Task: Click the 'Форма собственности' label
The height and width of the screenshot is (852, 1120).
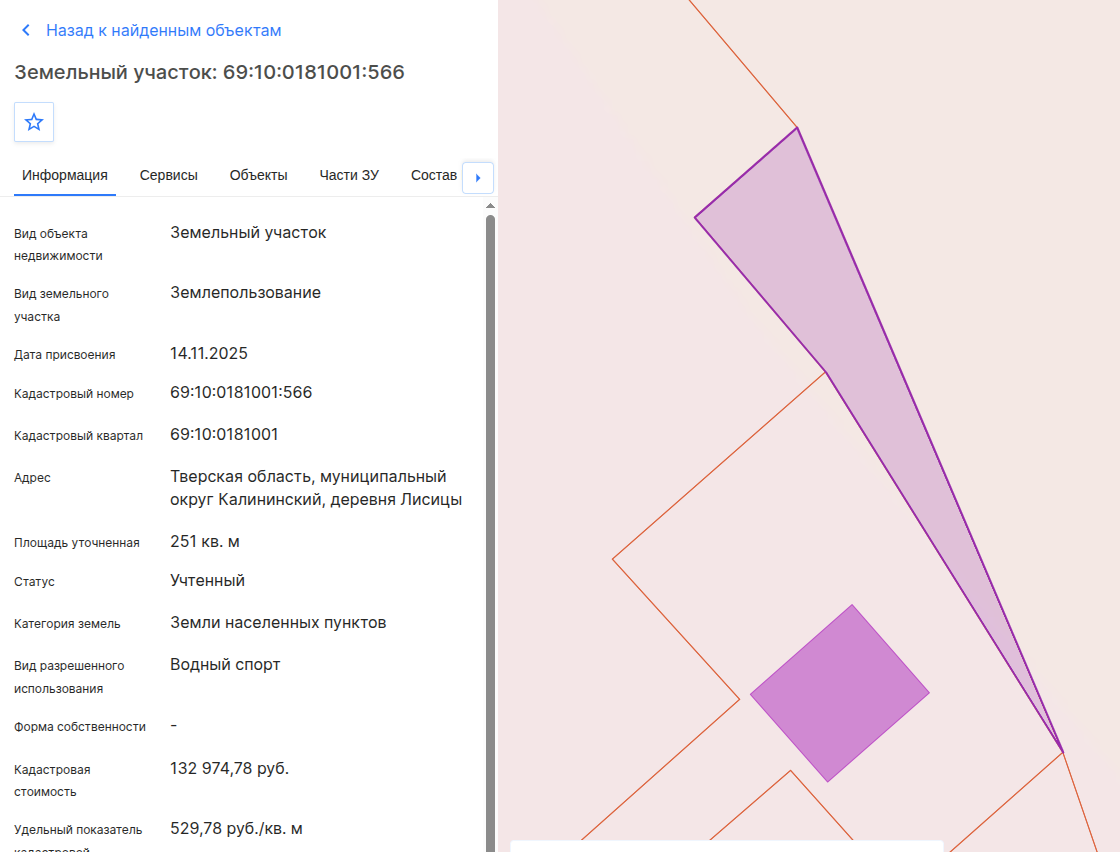Action: (80, 727)
